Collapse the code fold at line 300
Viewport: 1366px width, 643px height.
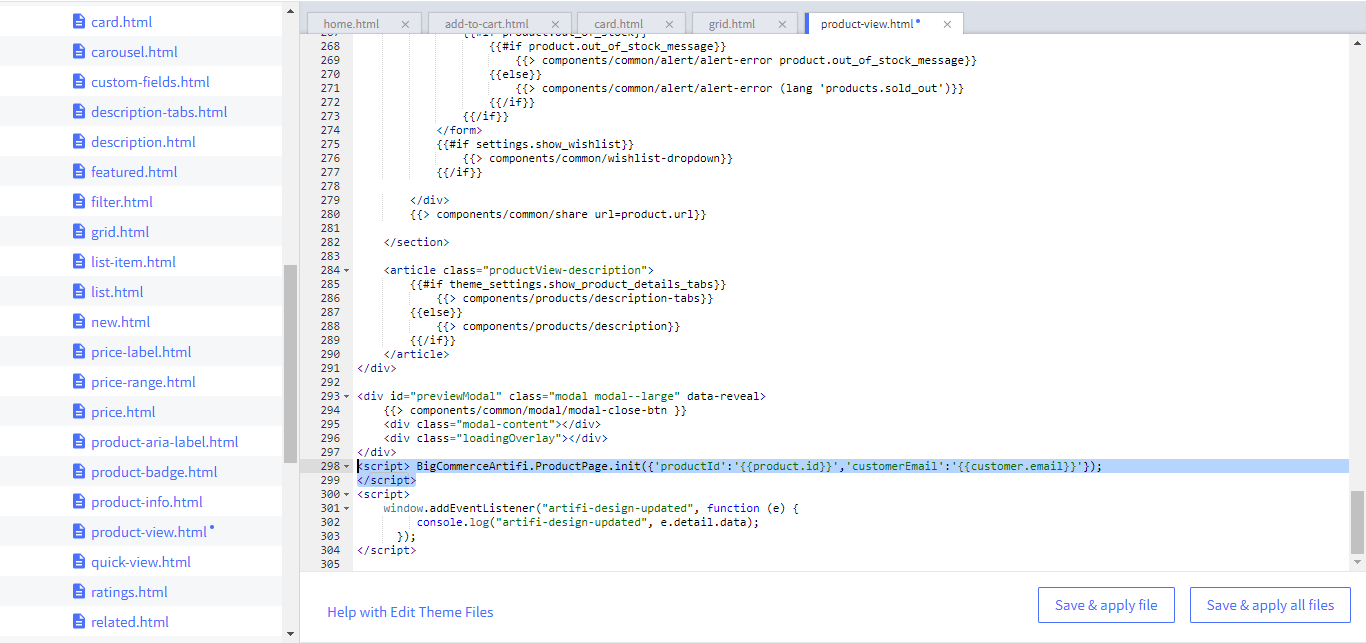point(347,494)
